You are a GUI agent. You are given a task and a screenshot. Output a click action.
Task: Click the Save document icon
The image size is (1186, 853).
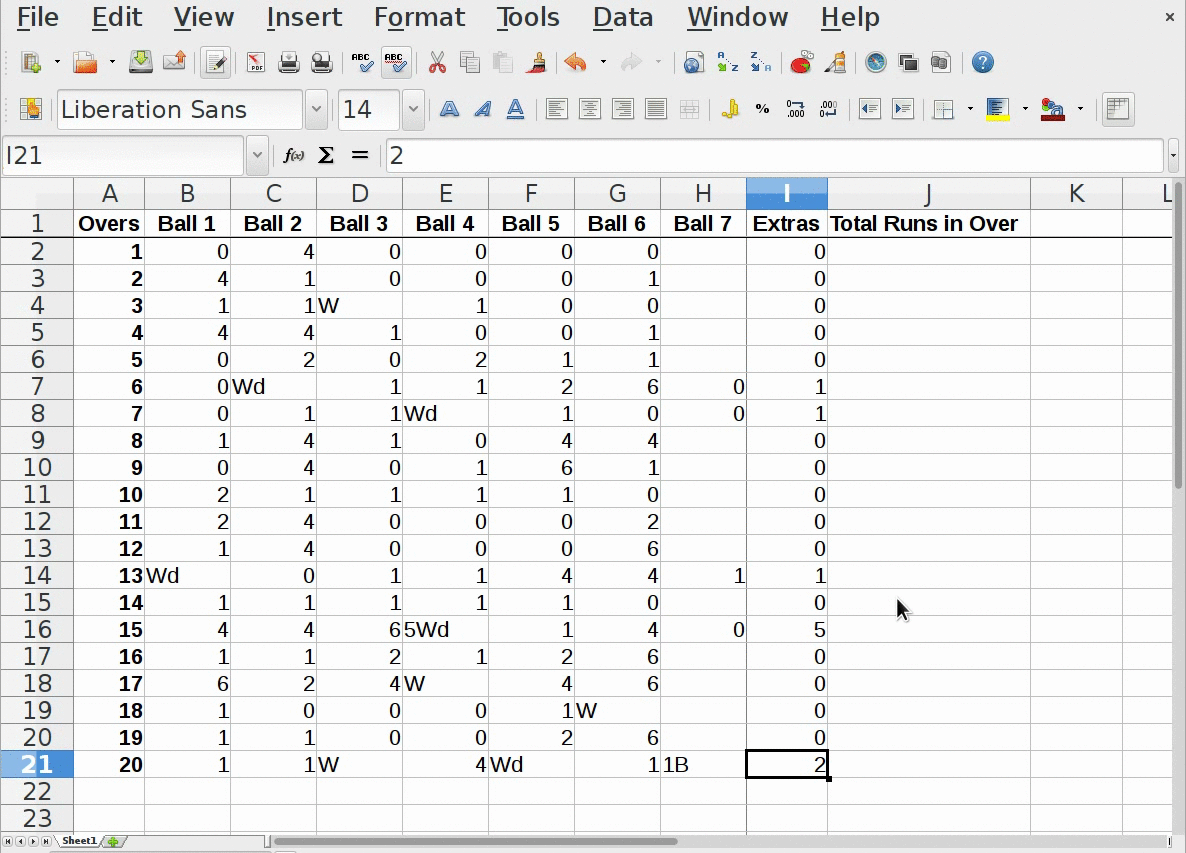[141, 63]
